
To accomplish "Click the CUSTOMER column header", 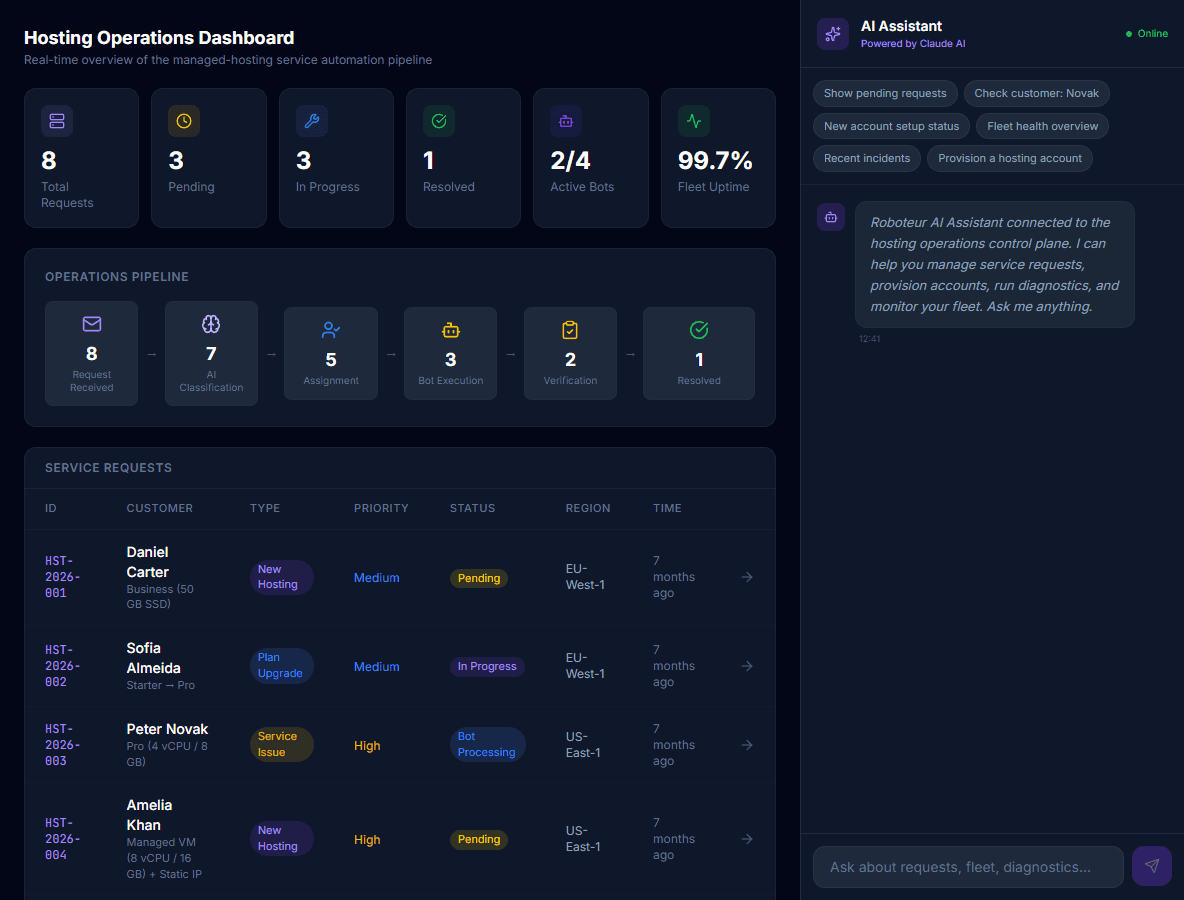I will tap(159, 508).
